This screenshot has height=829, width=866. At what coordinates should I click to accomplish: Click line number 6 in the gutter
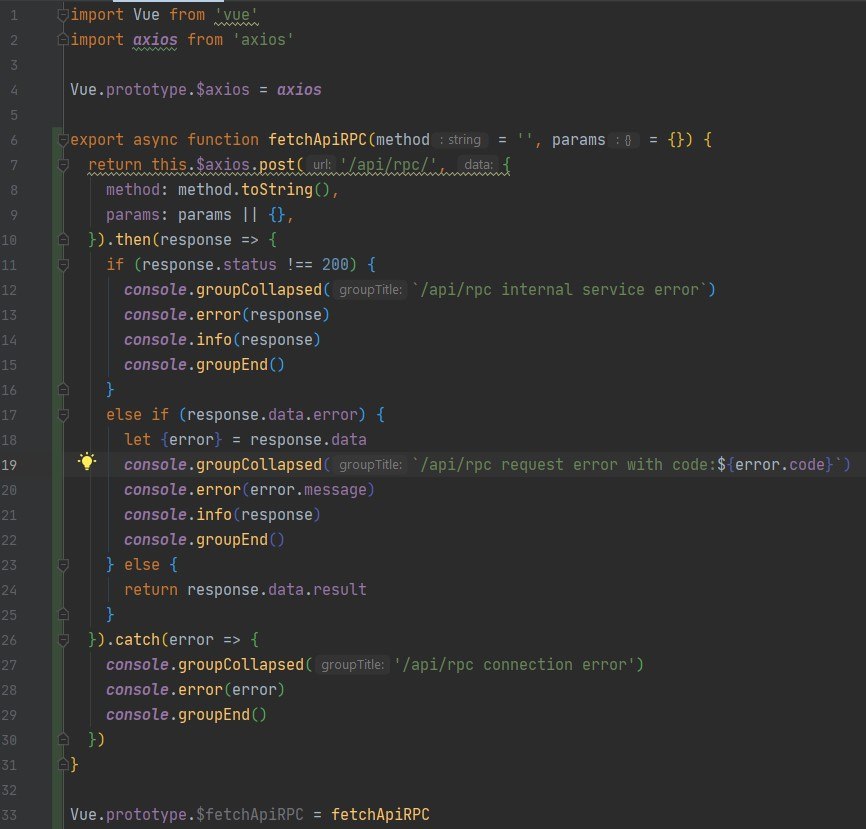tap(14, 140)
